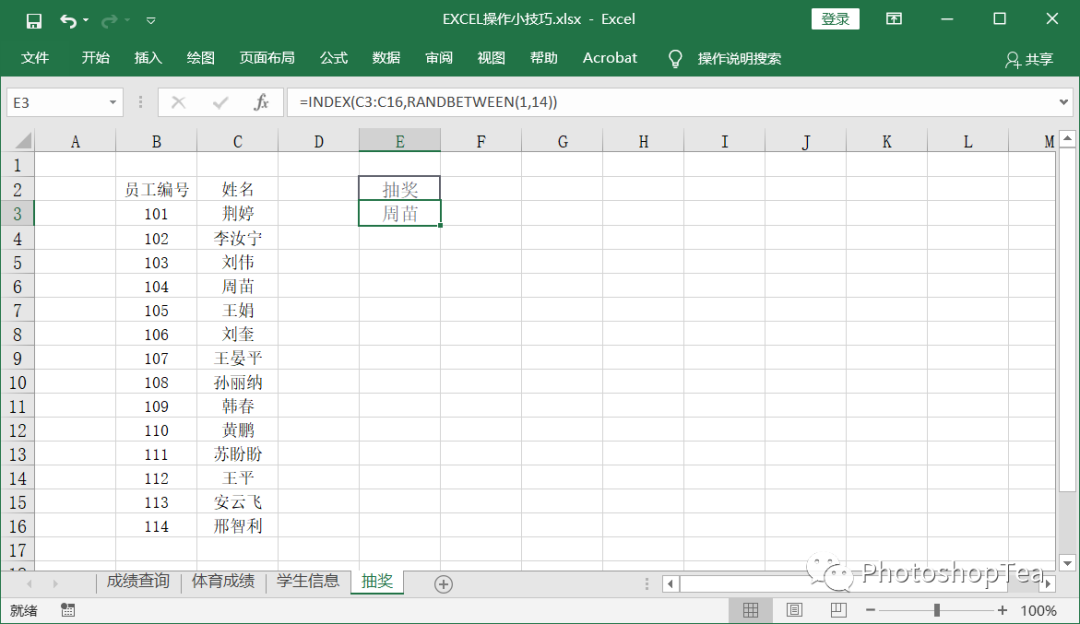Screen dimensions: 1080x624
Task: Click the Undo arrow icon
Action: [x=68, y=21]
